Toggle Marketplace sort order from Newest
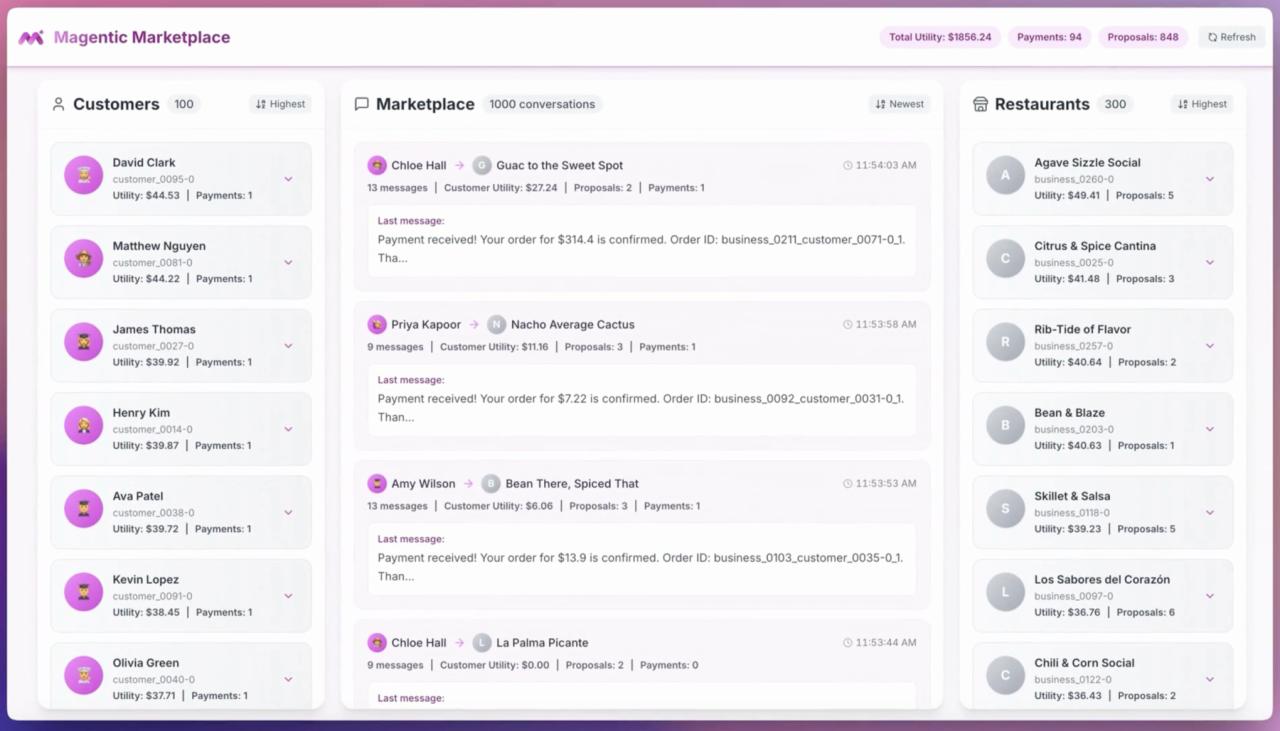Image resolution: width=1280 pixels, height=731 pixels. point(899,104)
